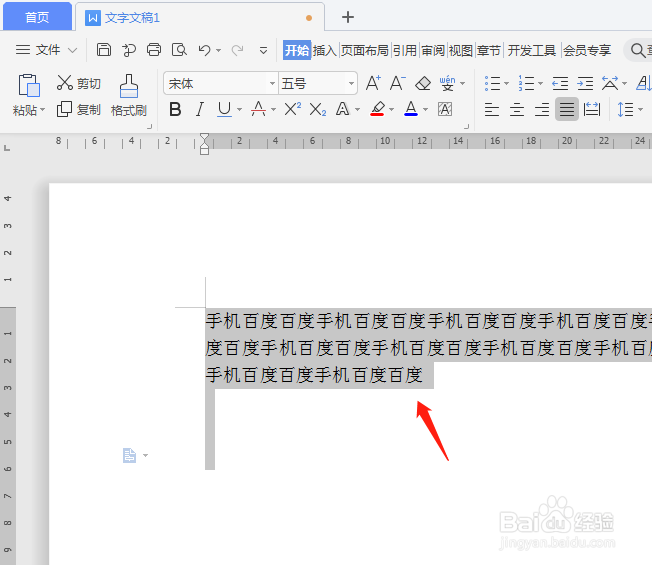This screenshot has width=652, height=565.
Task: Click the Print icon
Action: 154,50
